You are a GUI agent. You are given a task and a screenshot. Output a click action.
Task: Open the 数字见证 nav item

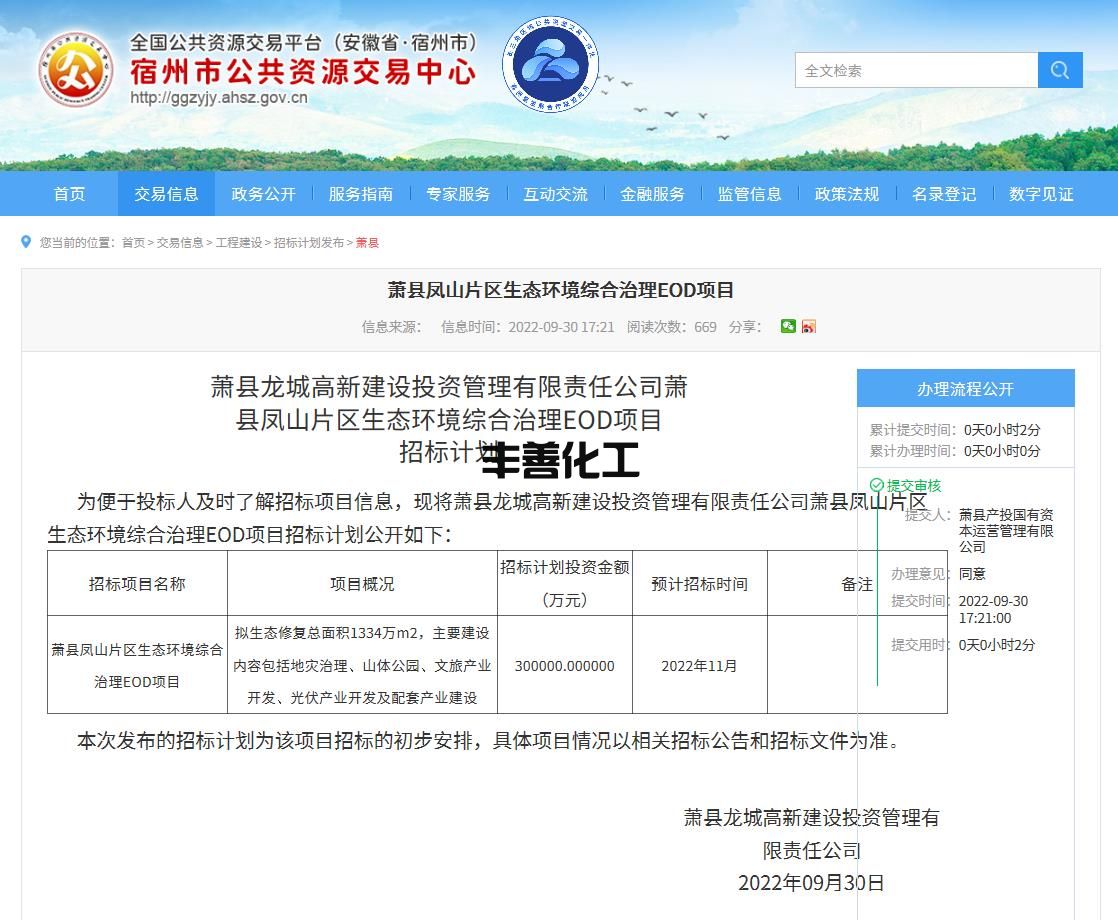1041,194
